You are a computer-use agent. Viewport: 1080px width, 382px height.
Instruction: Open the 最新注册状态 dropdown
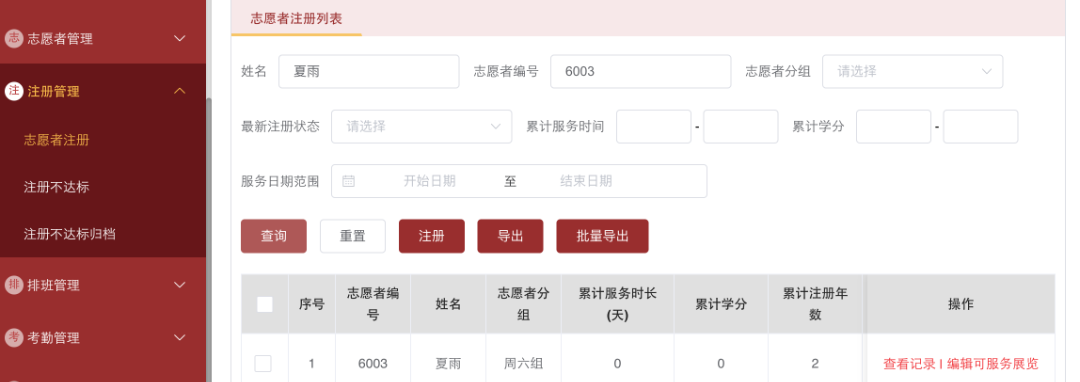(x=422, y=127)
